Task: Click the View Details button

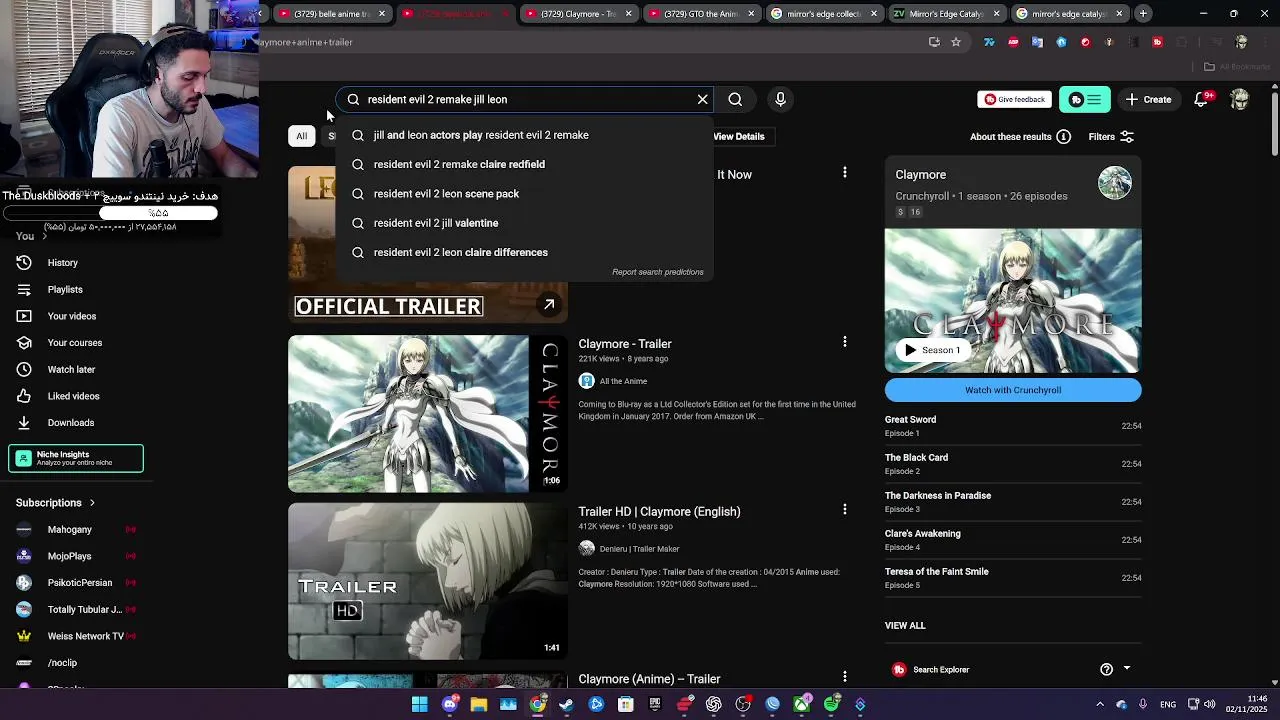Action: [738, 136]
